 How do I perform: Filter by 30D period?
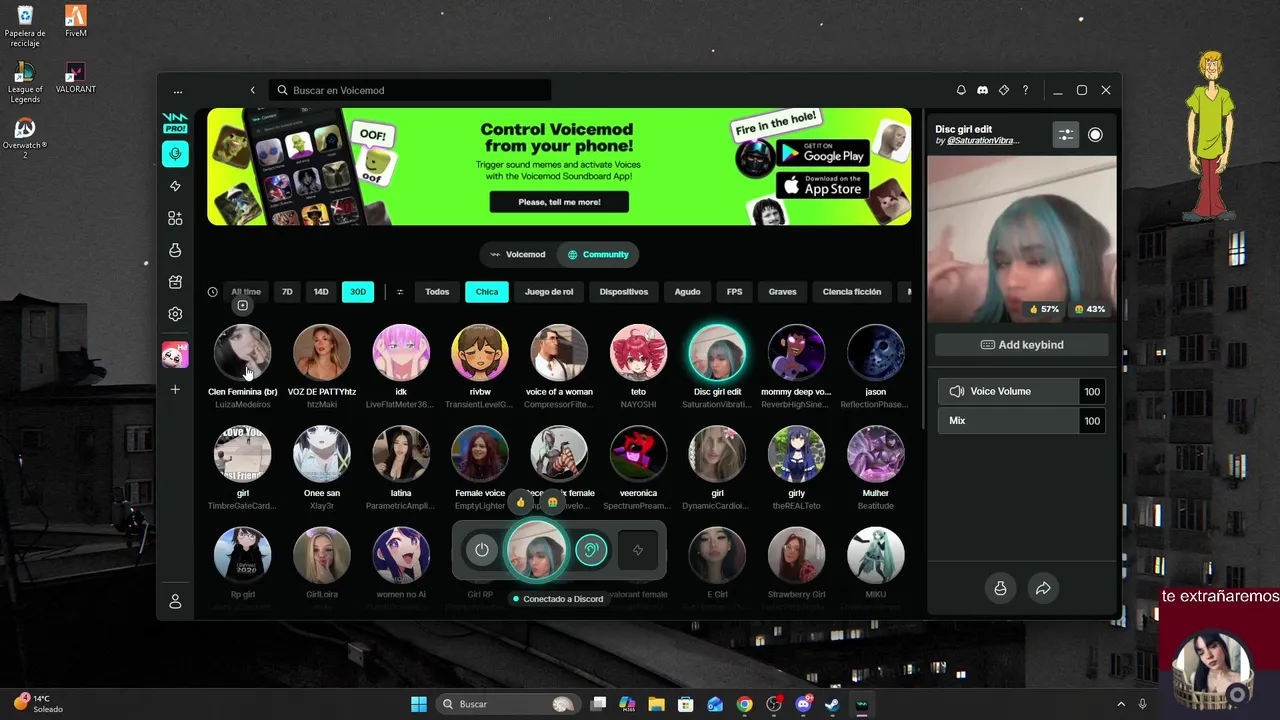[x=358, y=292]
